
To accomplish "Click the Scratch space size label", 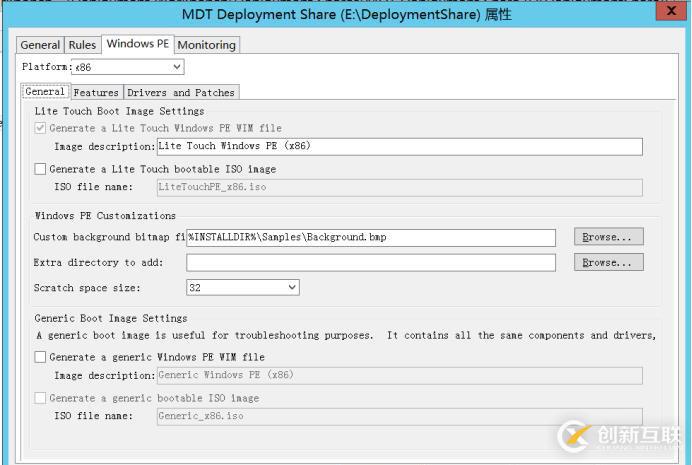I will [87, 288].
